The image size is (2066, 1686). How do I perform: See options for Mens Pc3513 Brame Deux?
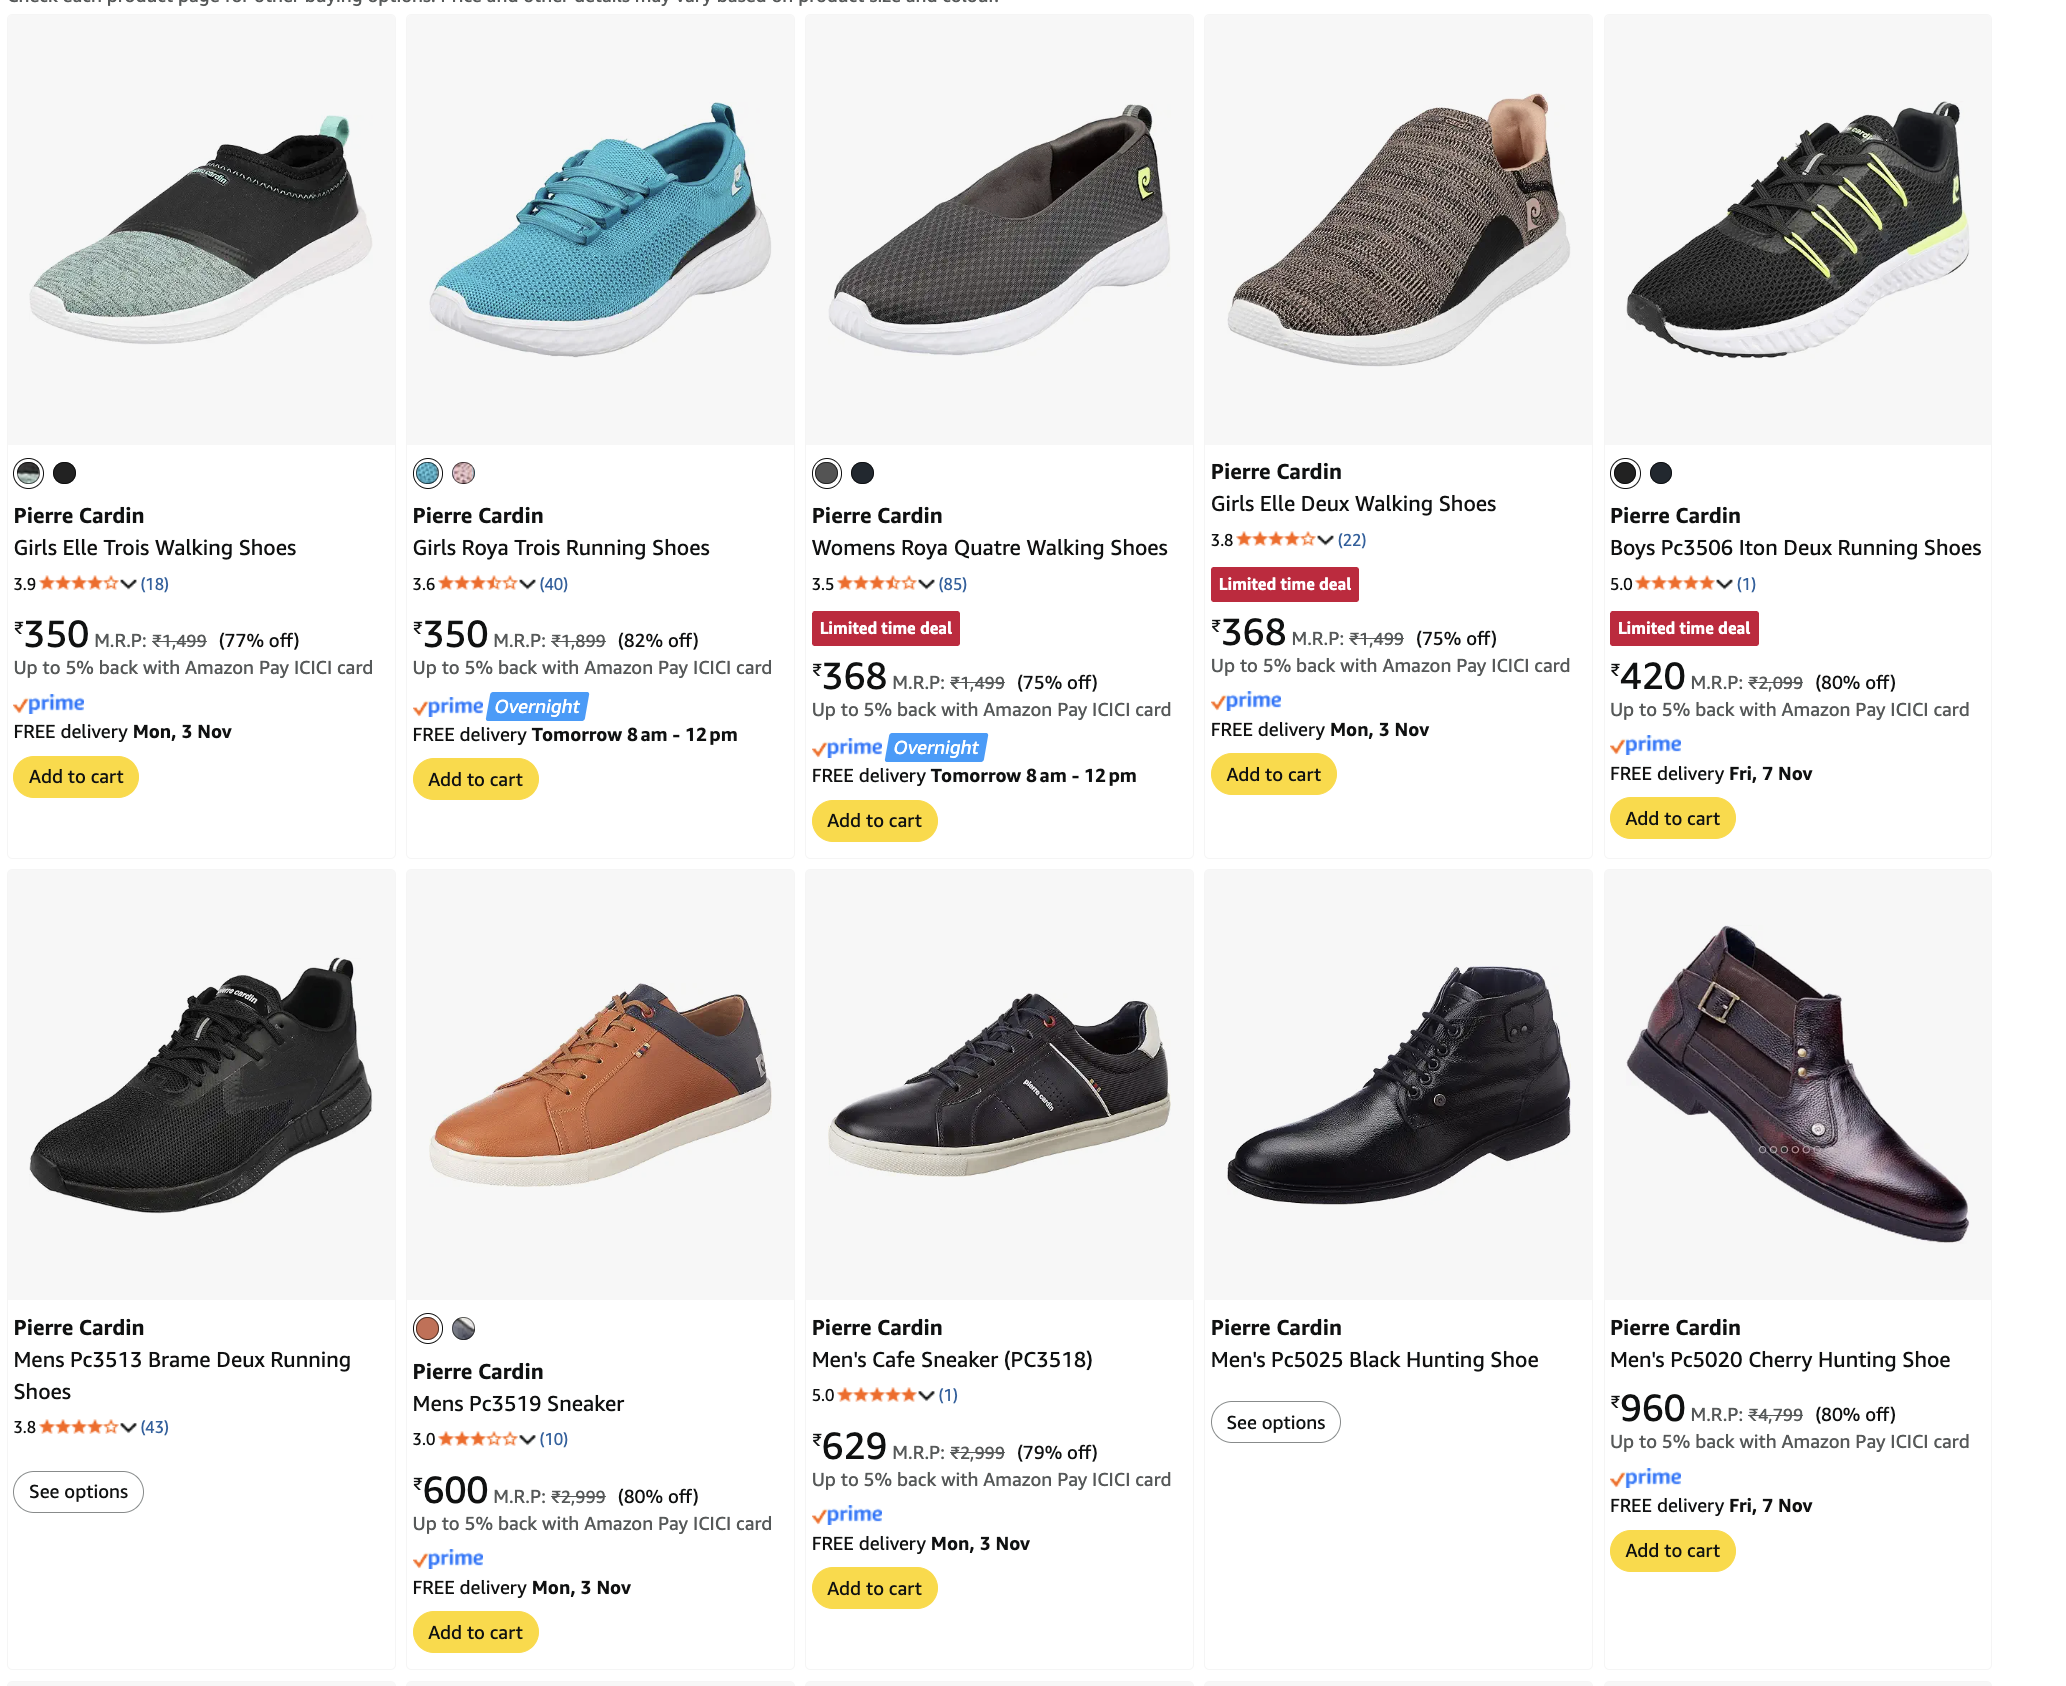coord(78,1492)
